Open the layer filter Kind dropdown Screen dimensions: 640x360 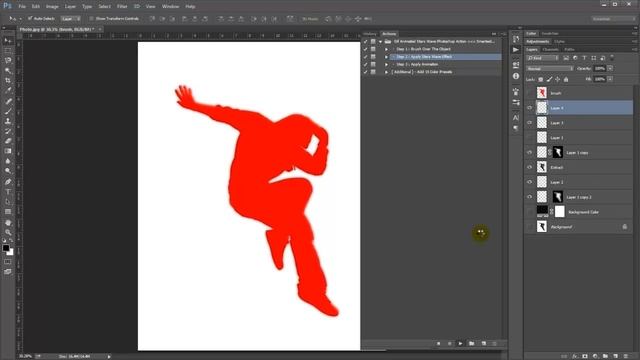coord(542,58)
